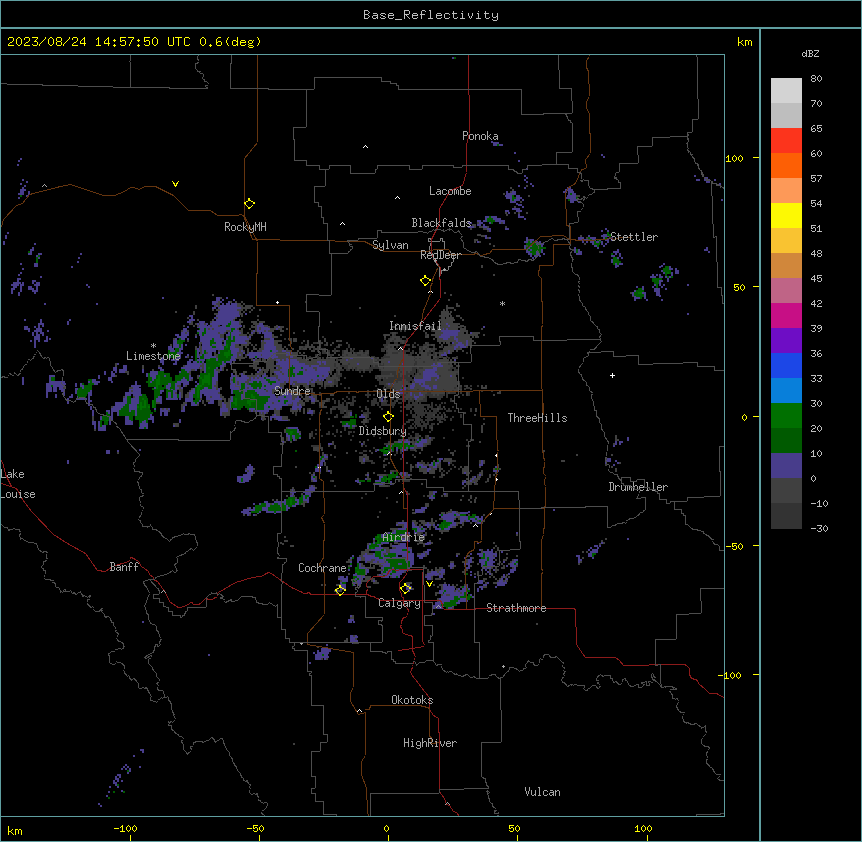
Task: Select the light gray 70–80 dBZ swatch
Action: (786, 91)
